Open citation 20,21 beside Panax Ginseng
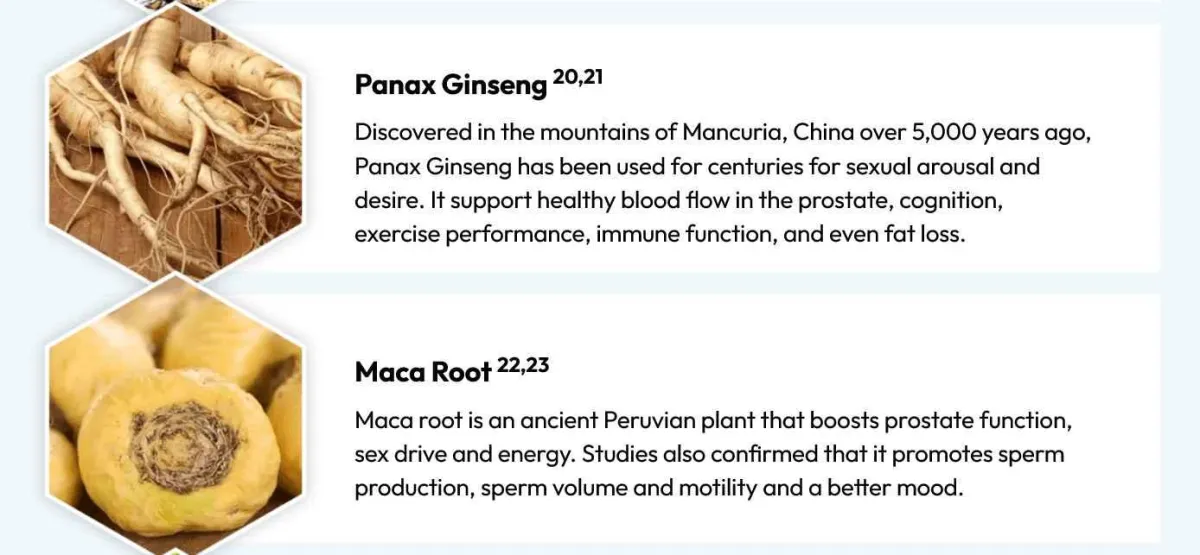 tap(577, 77)
